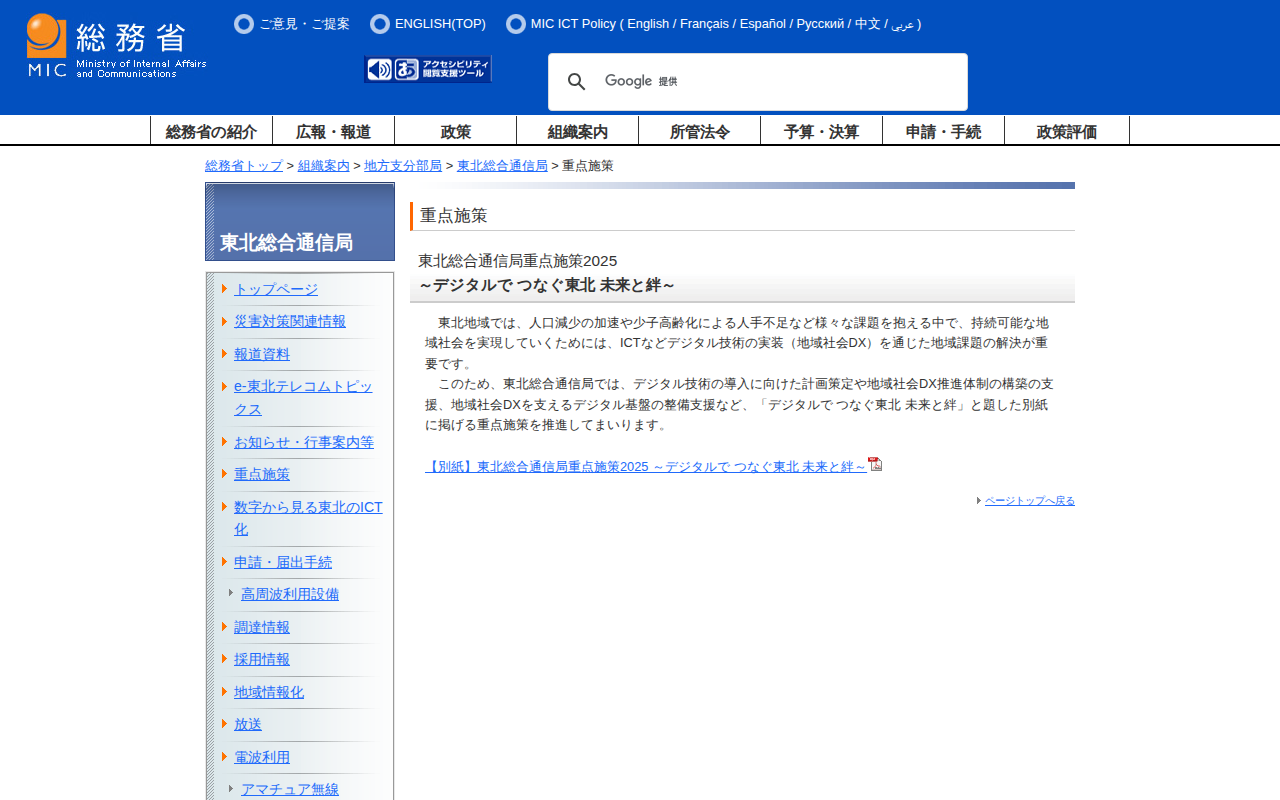Select 申請・手続 in the navigation bar

point(943,131)
